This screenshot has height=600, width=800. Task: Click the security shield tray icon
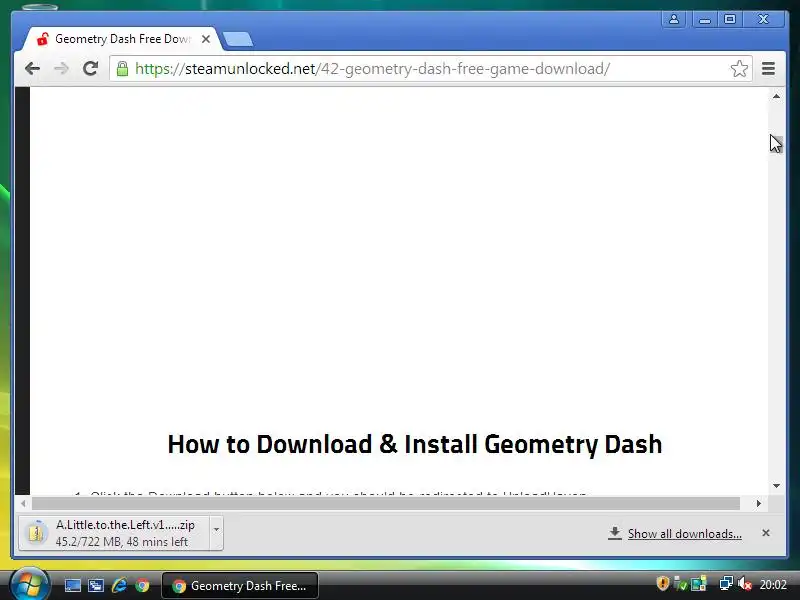pos(662,583)
